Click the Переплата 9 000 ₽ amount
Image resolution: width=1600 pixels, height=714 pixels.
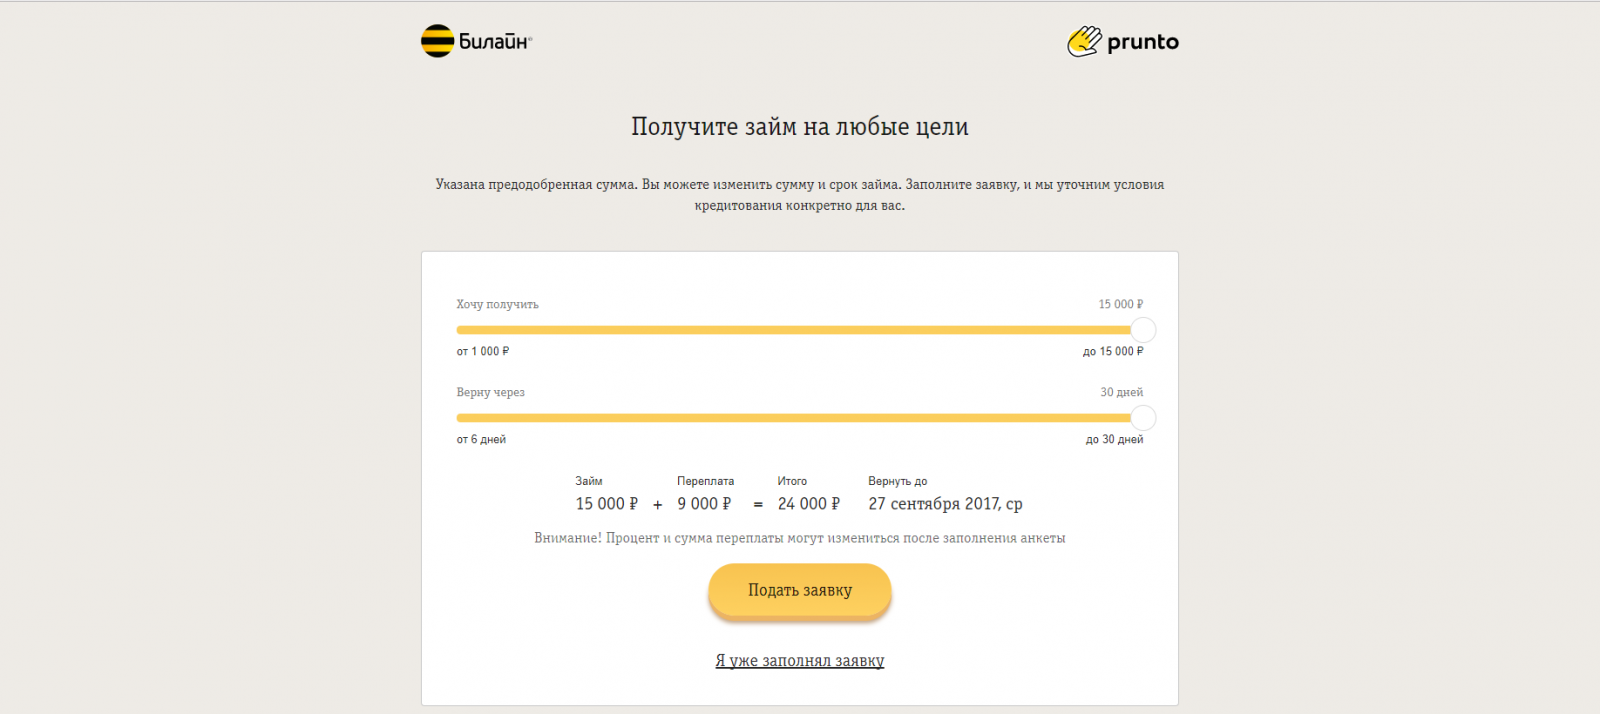(x=704, y=504)
